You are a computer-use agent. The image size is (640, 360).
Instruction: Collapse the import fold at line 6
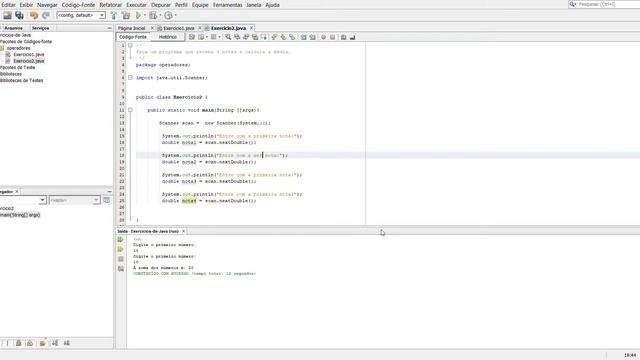tap(130, 78)
